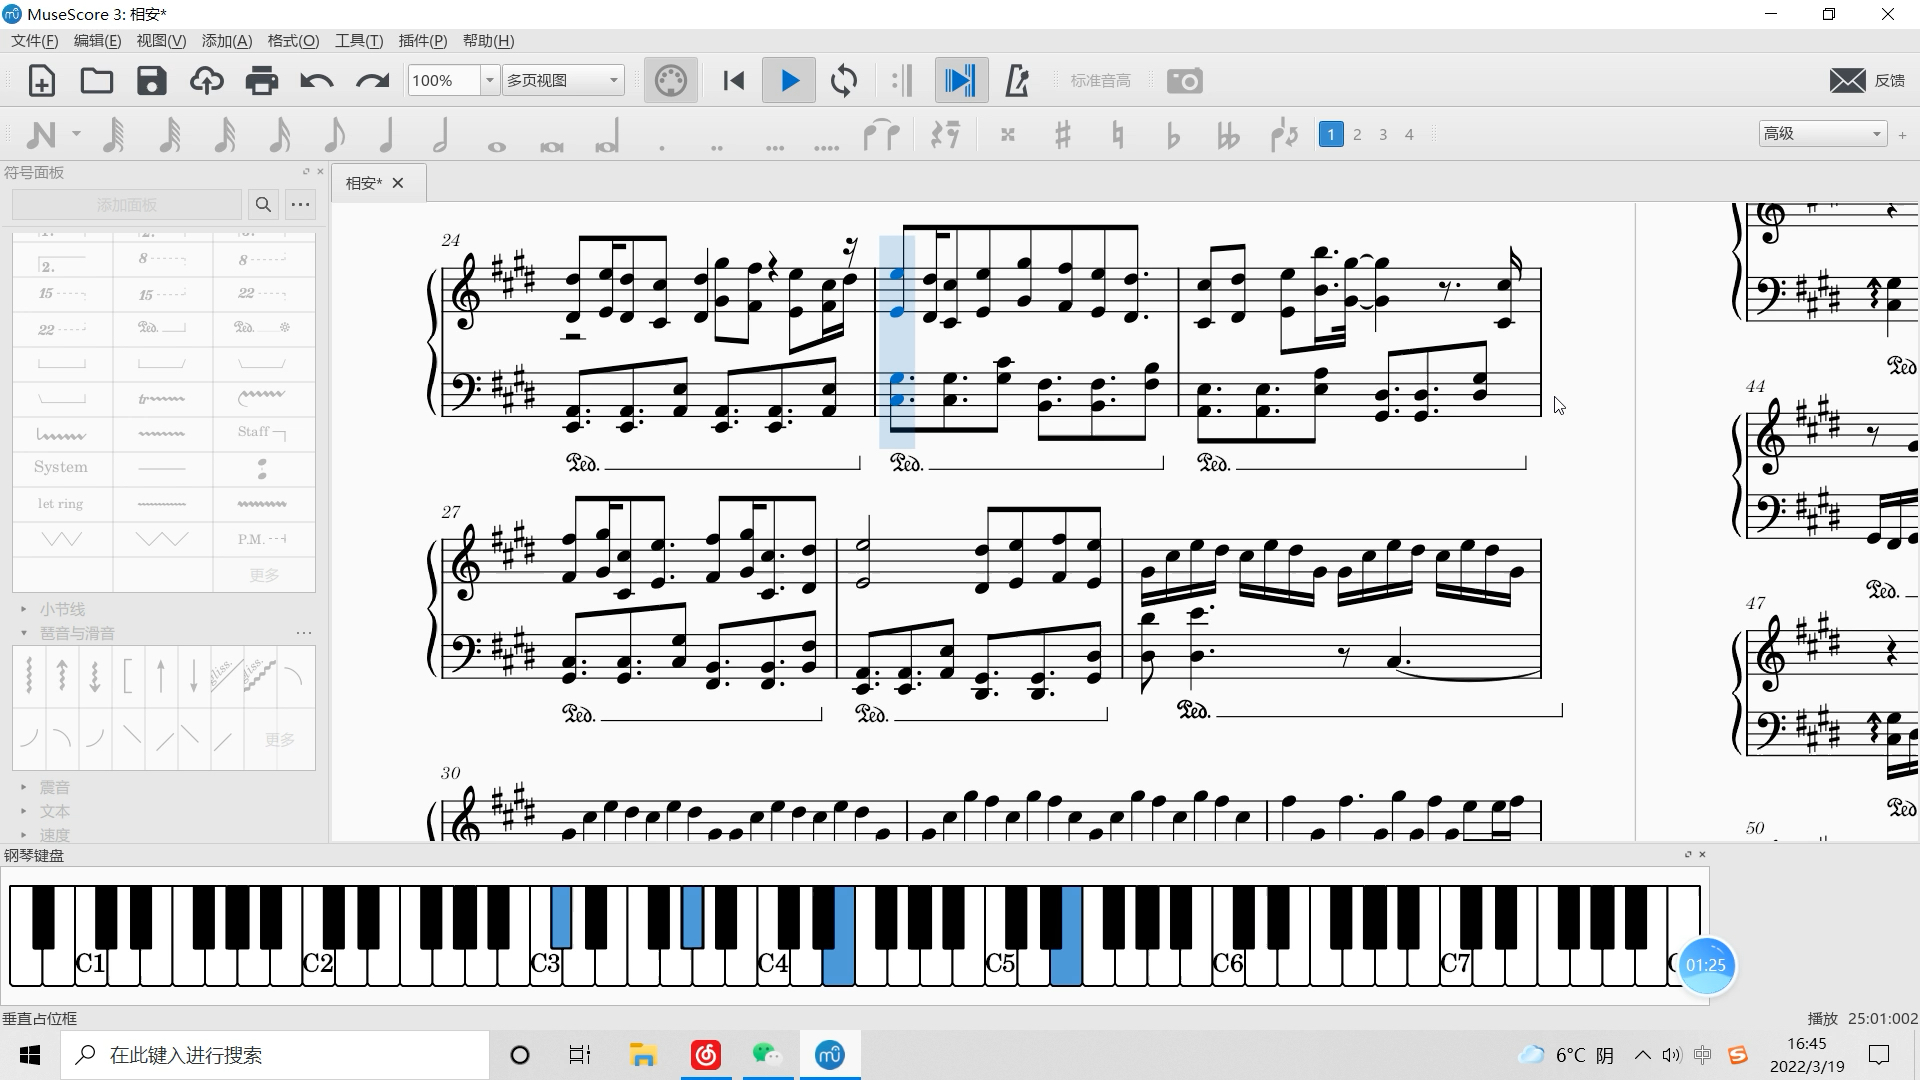
Task: Apply the flat accidental
Action: [x=1173, y=134]
